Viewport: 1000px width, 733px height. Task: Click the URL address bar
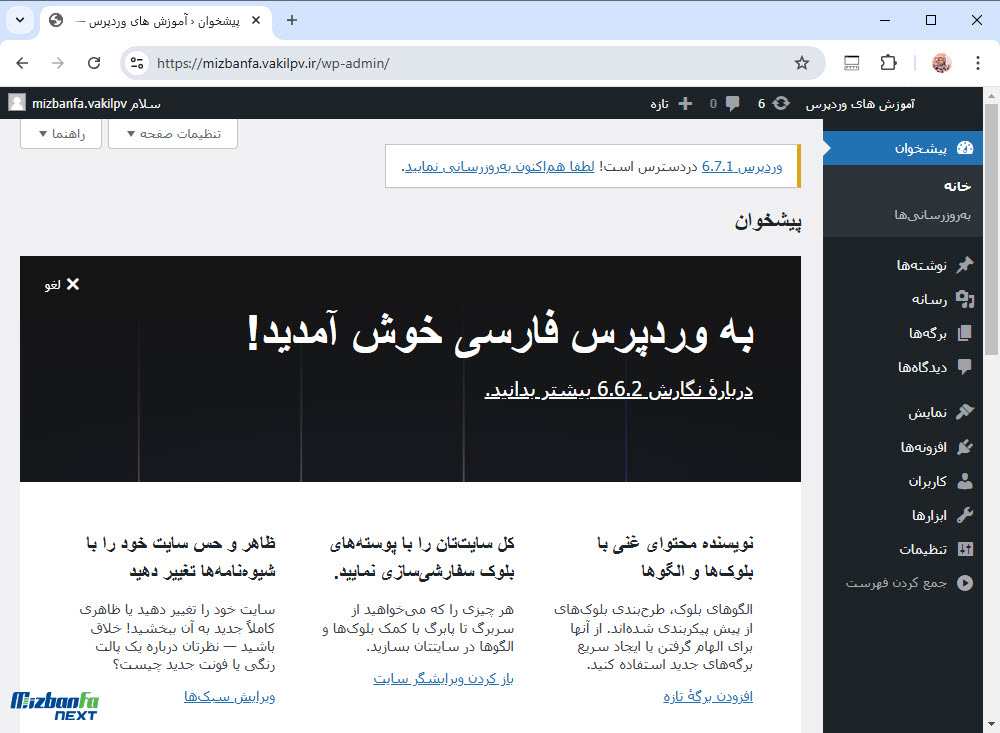tap(472, 63)
